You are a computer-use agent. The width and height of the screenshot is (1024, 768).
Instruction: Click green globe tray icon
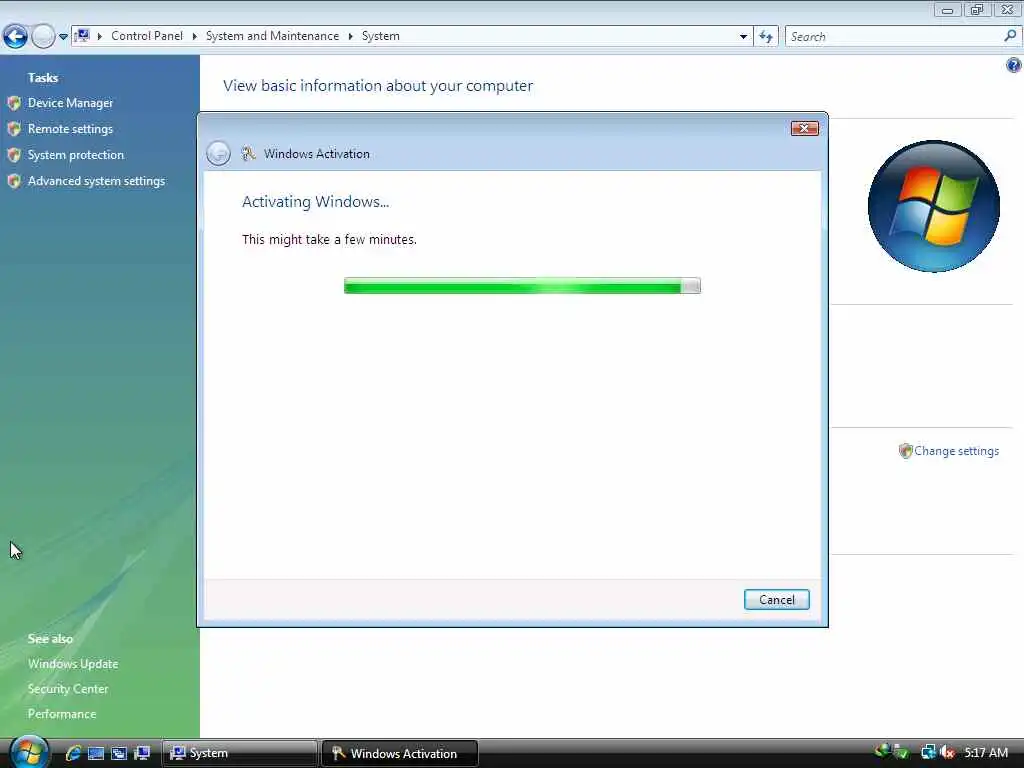tap(884, 750)
